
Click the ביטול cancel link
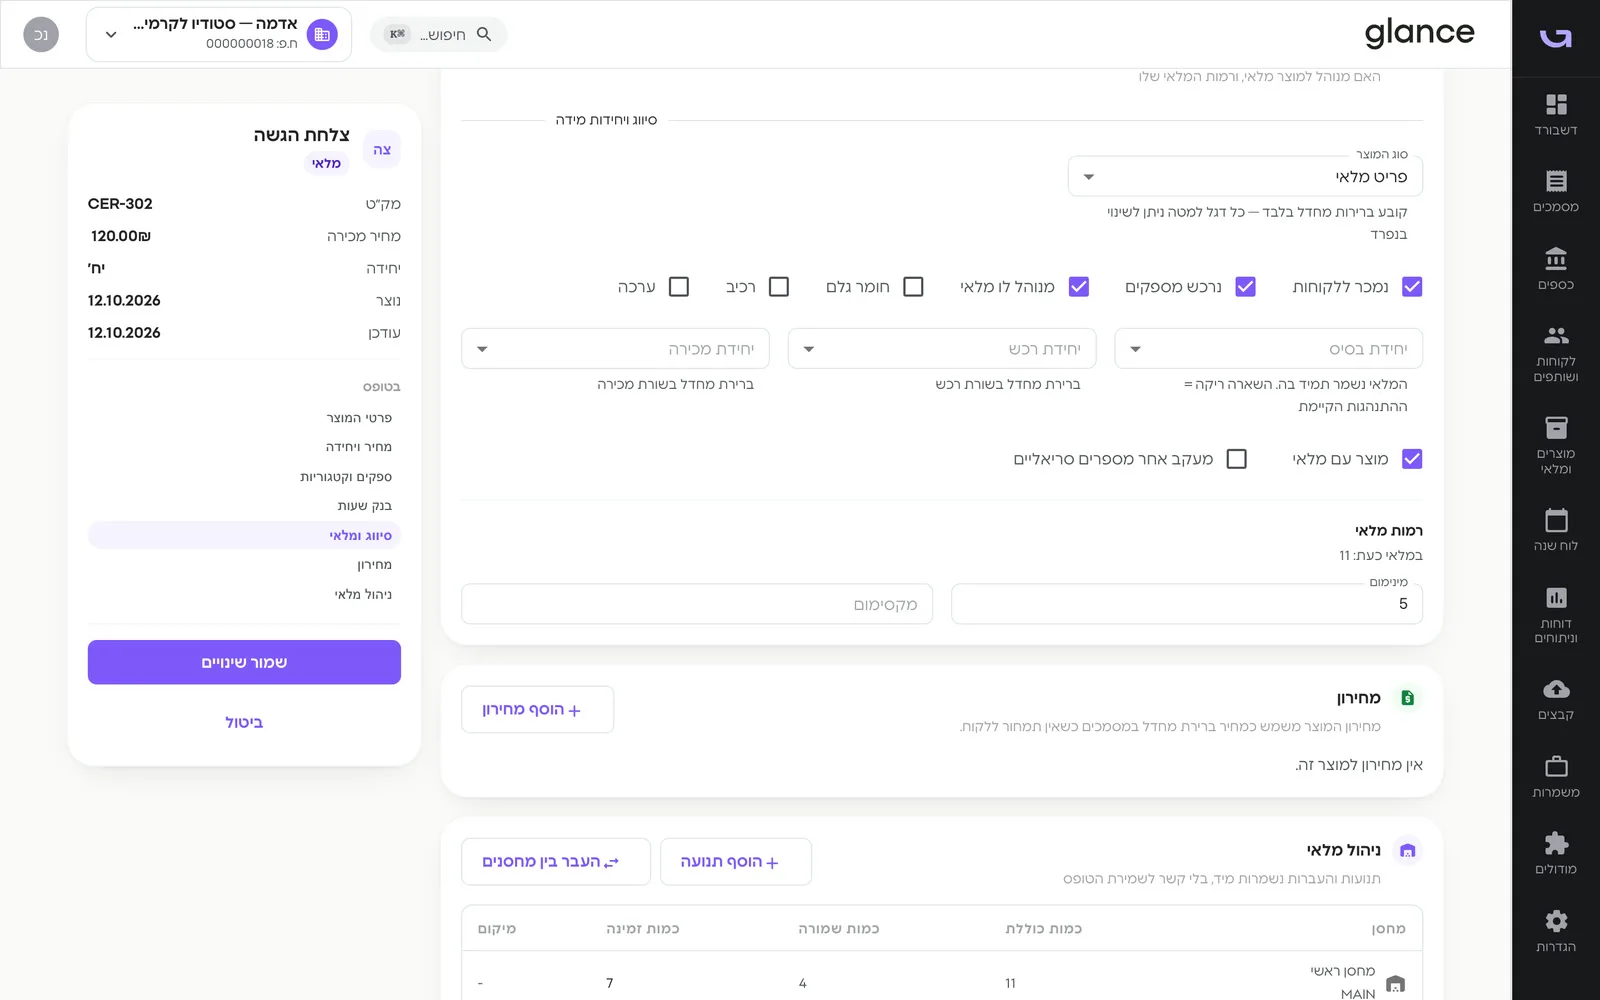point(244,722)
